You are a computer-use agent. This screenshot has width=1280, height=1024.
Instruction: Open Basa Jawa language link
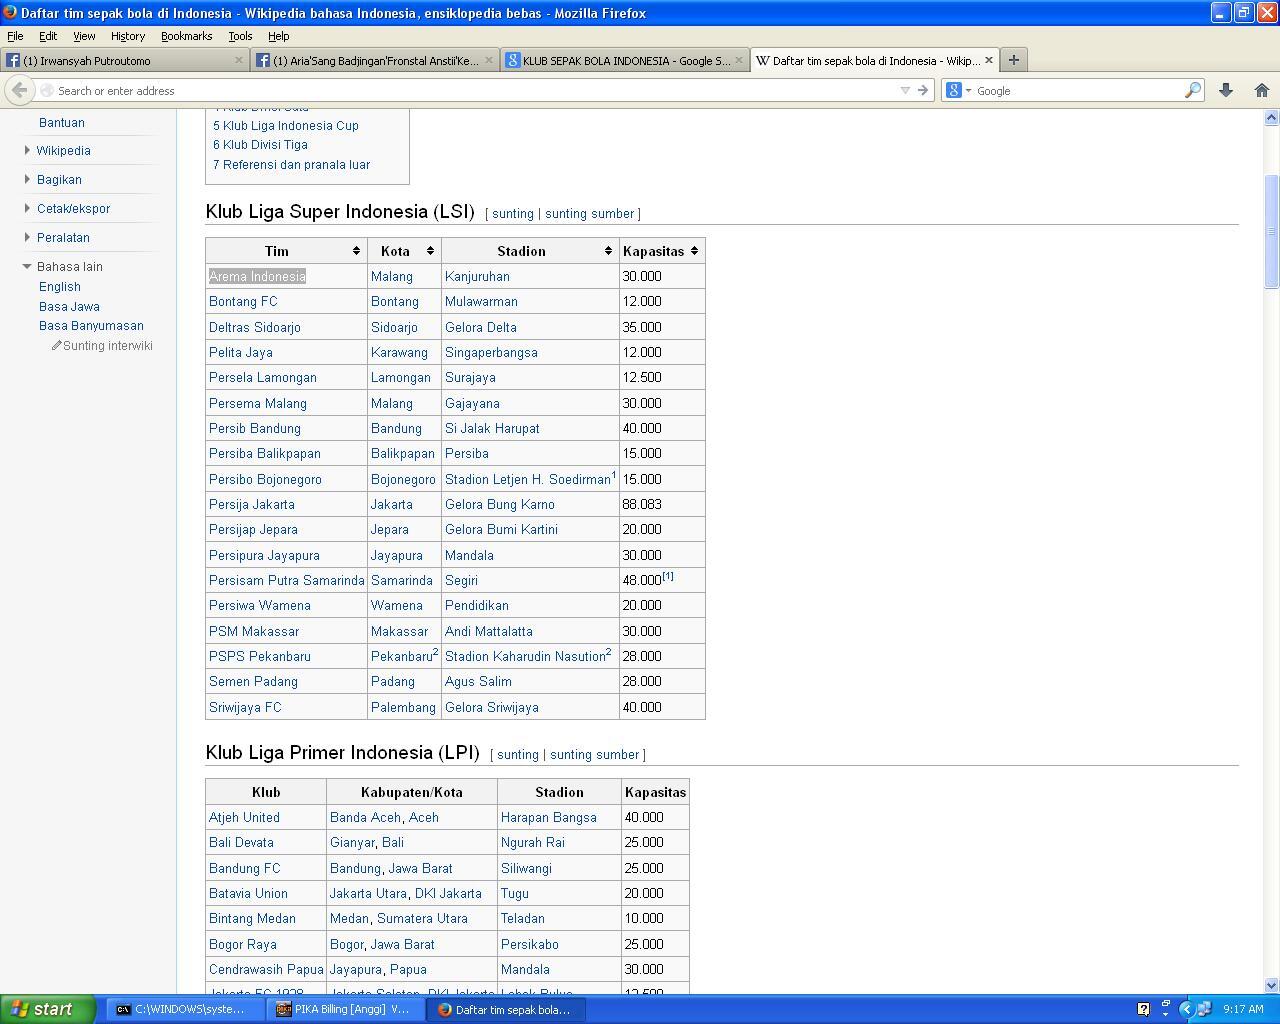click(69, 306)
